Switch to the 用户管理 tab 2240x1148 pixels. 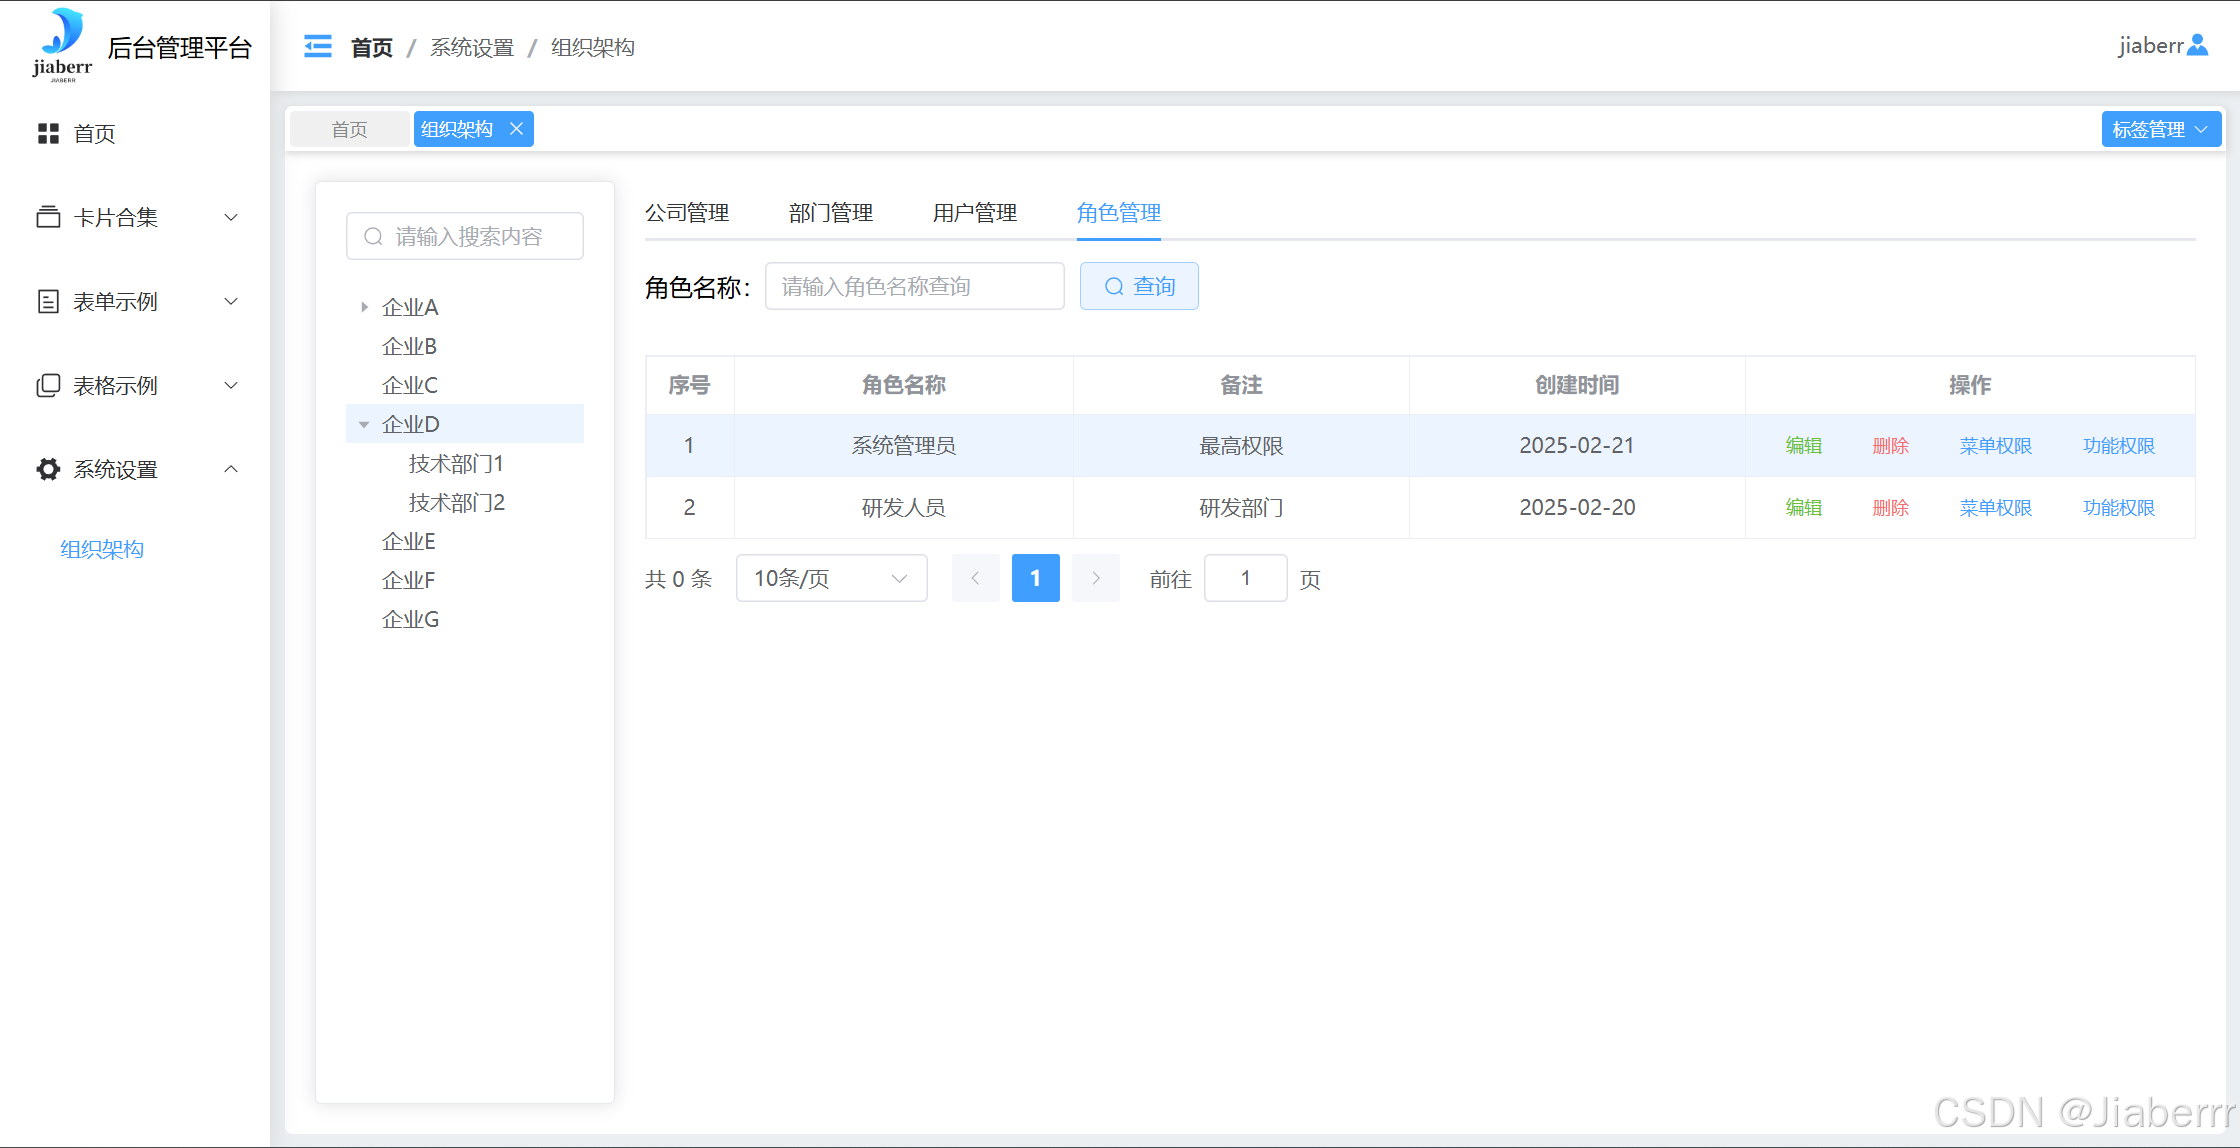click(974, 213)
